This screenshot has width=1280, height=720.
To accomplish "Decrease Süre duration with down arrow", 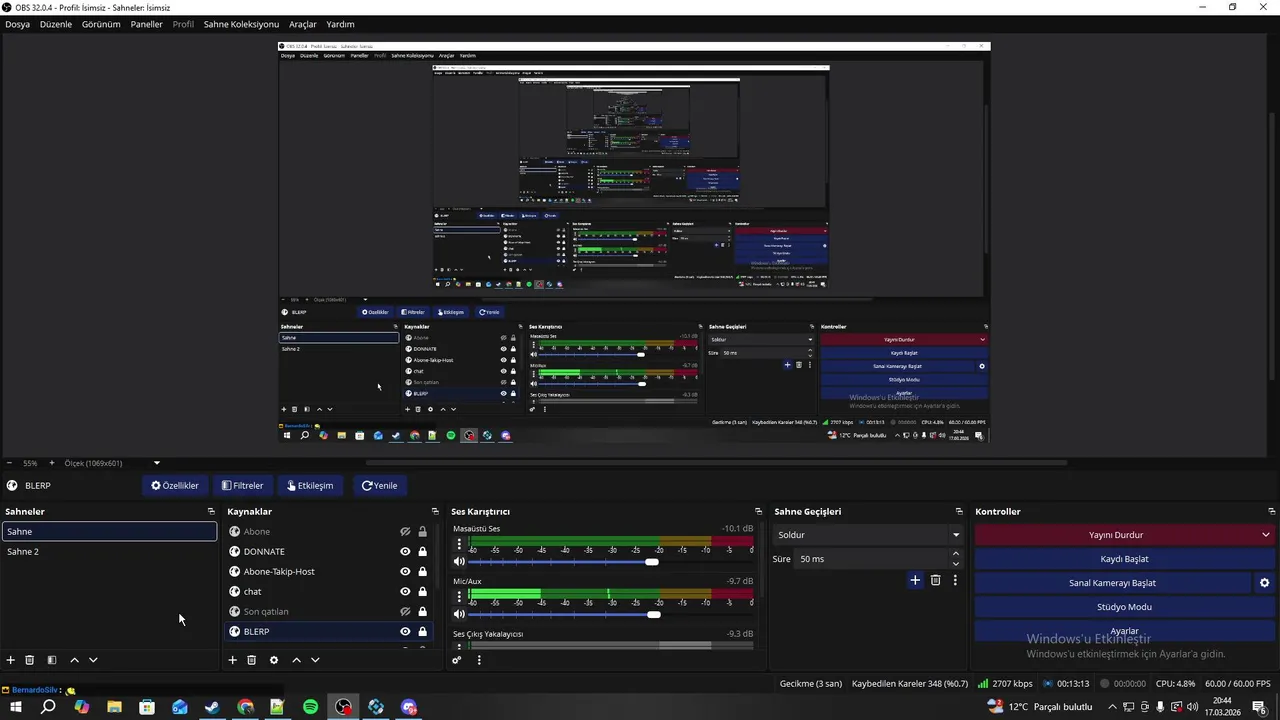I will pyautogui.click(x=955, y=564).
